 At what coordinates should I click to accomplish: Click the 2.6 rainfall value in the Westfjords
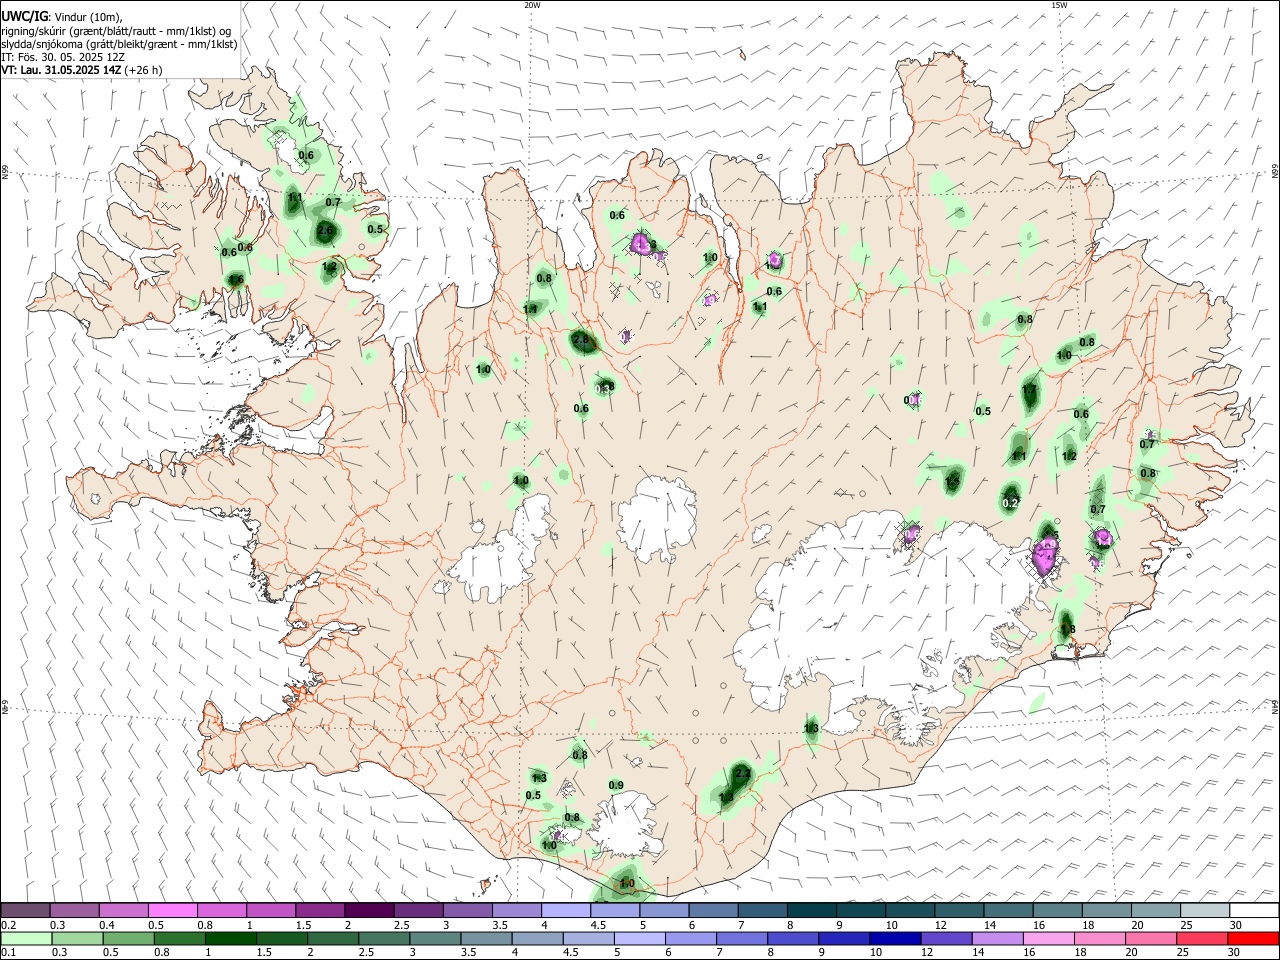(325, 231)
